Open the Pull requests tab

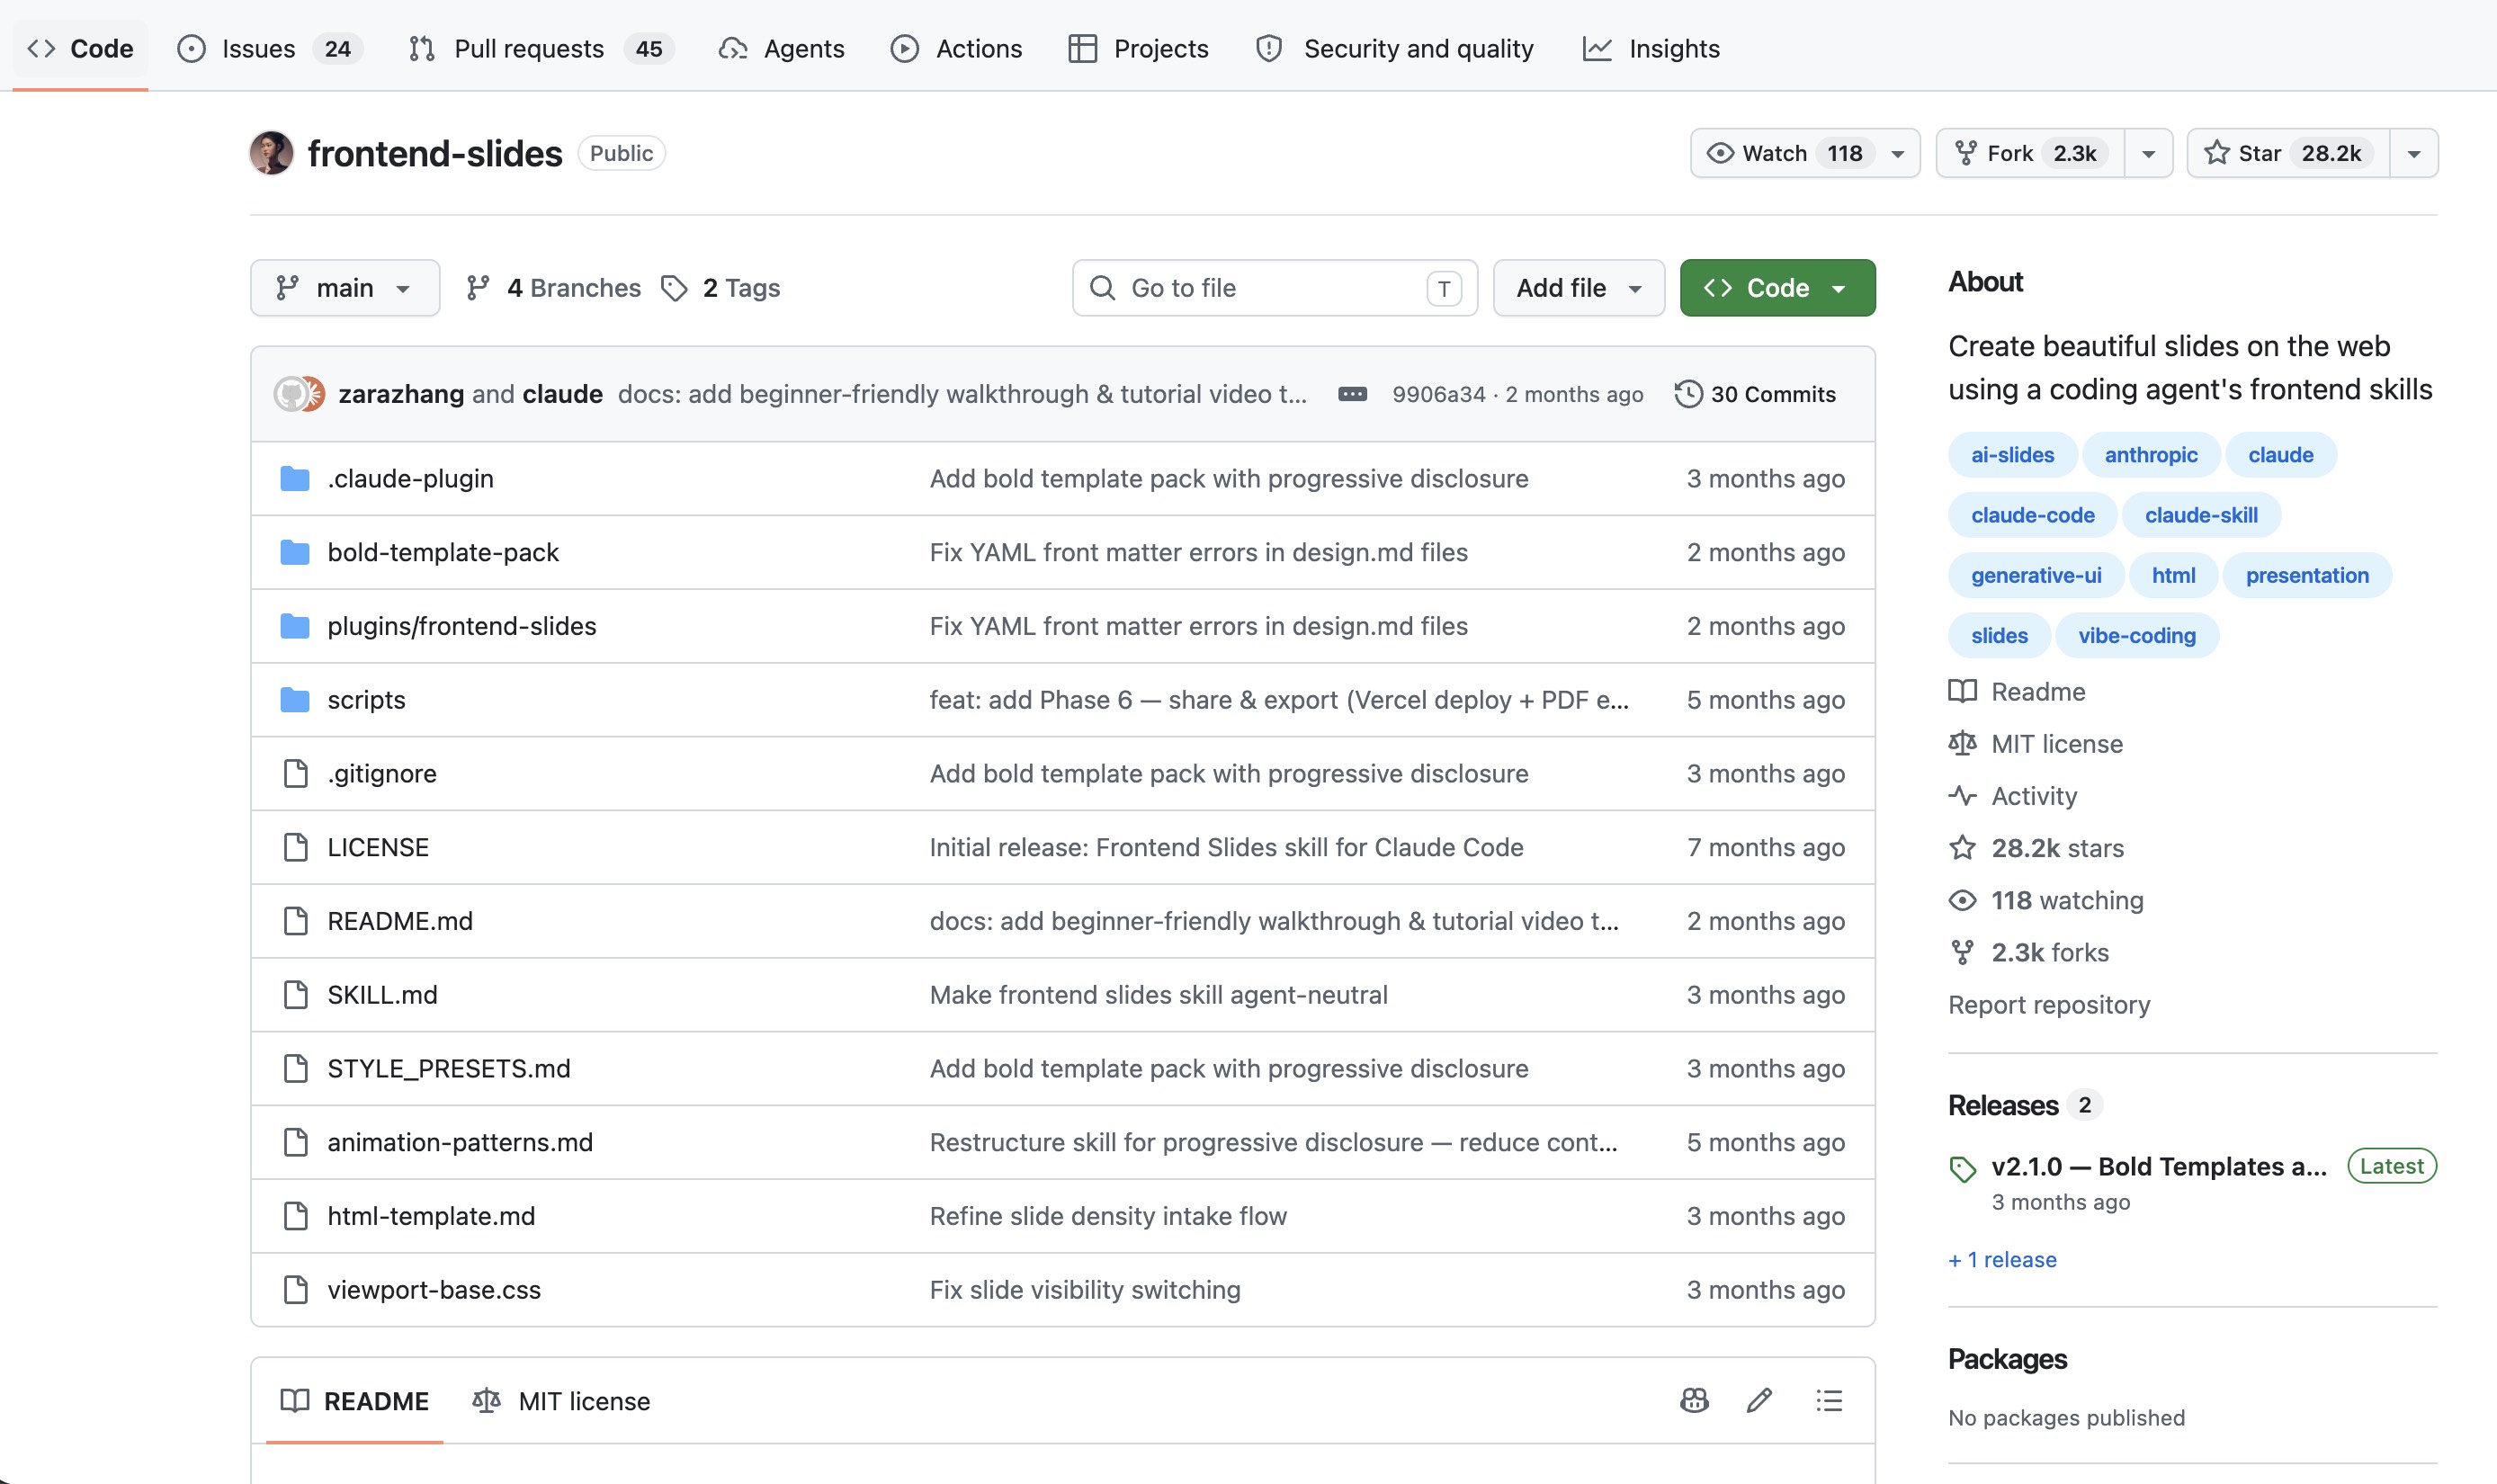click(541, 48)
